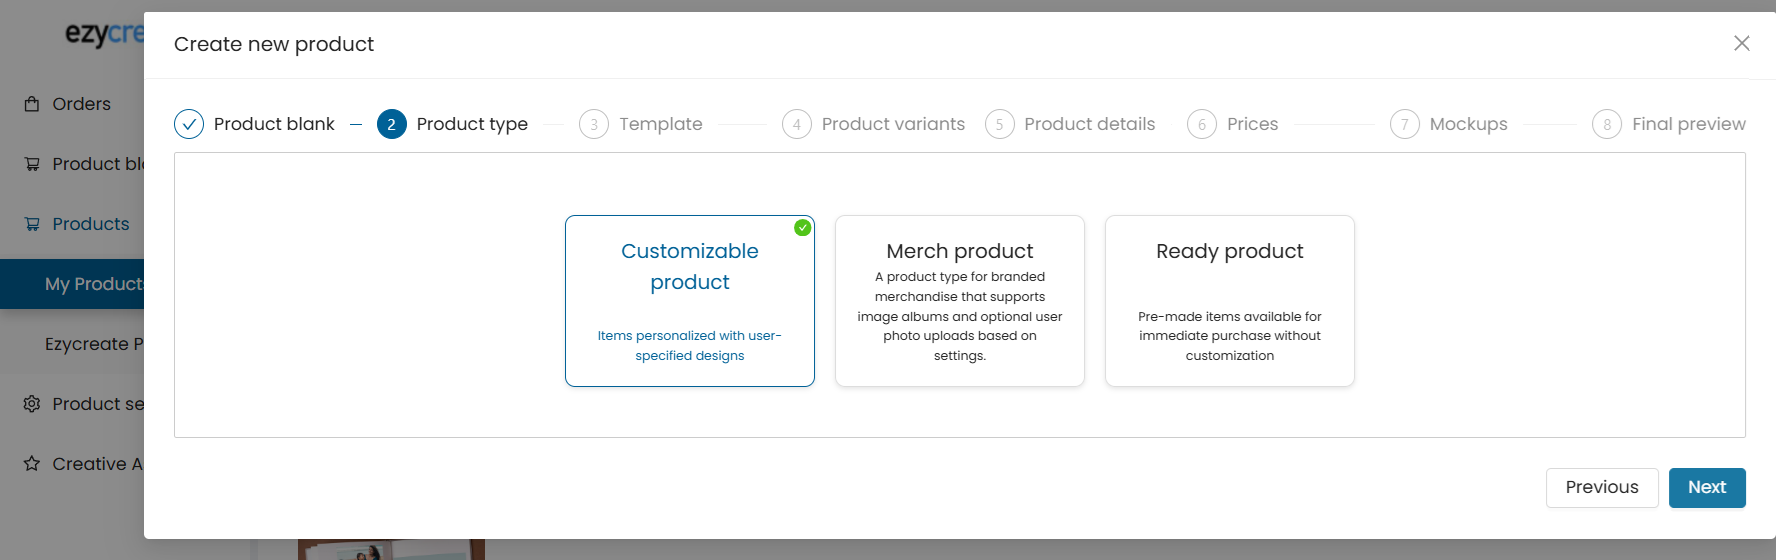This screenshot has height=560, width=1776.
Task: Click the Creative star icon in sidebar
Action: click(32, 464)
